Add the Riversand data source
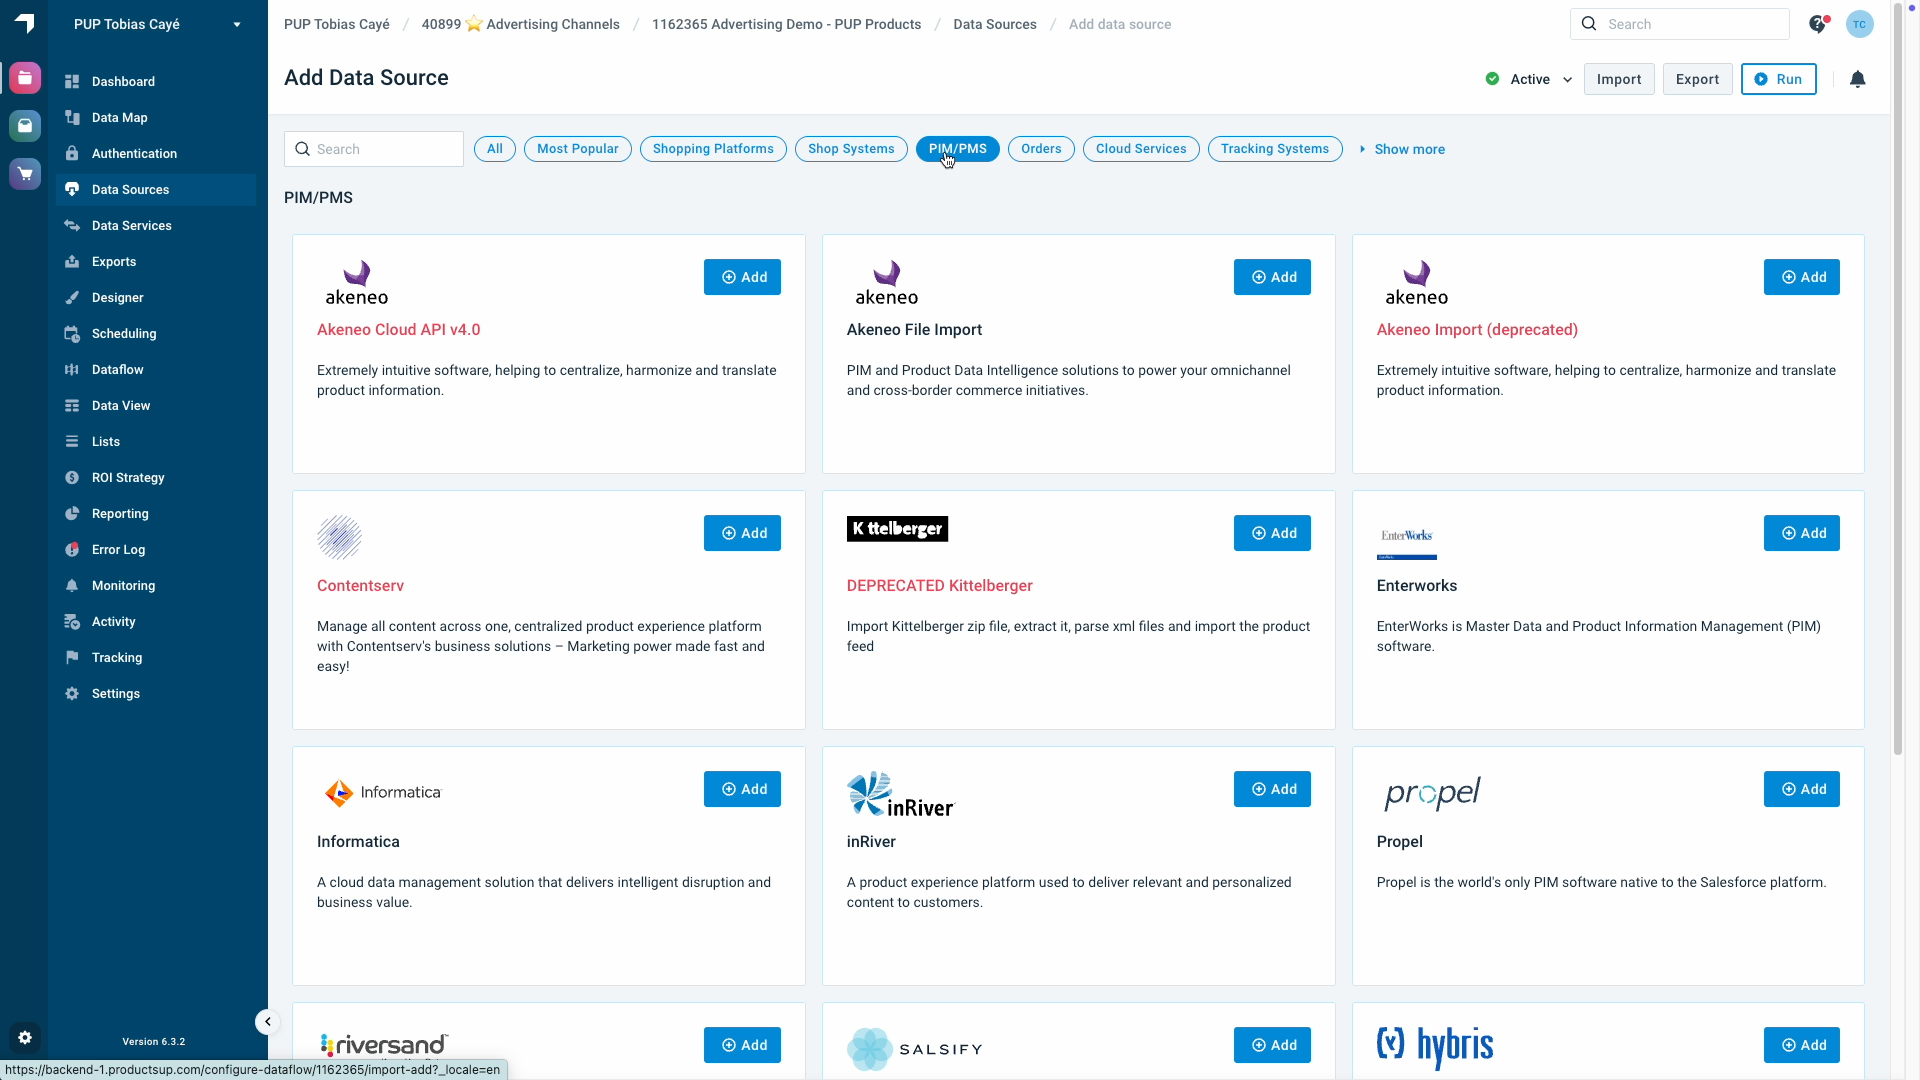 (x=742, y=1045)
